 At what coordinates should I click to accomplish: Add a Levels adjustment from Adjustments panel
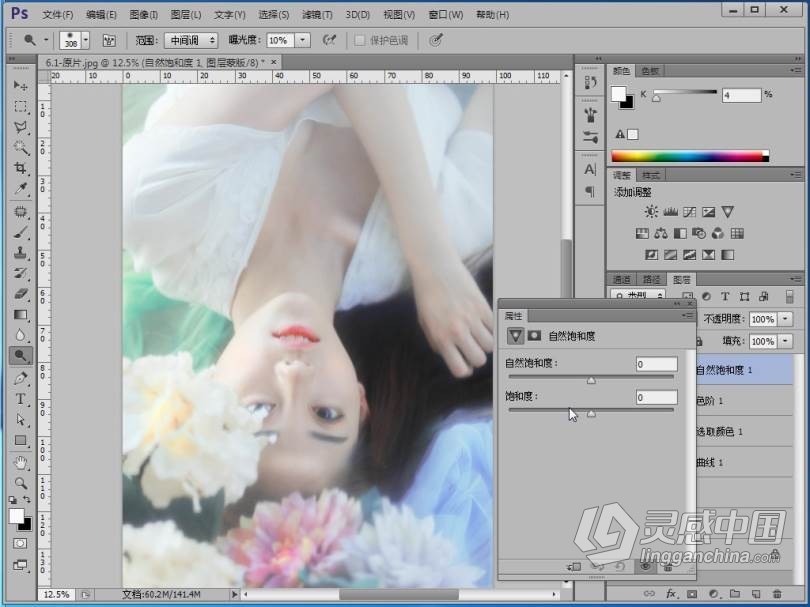pyautogui.click(x=671, y=212)
